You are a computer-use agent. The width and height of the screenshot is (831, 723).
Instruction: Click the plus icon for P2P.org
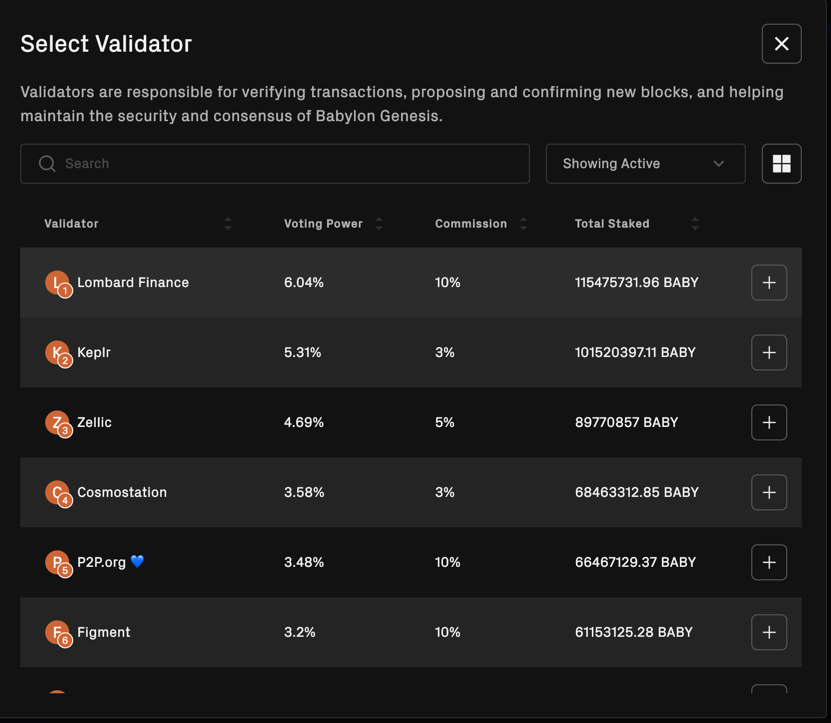click(769, 563)
